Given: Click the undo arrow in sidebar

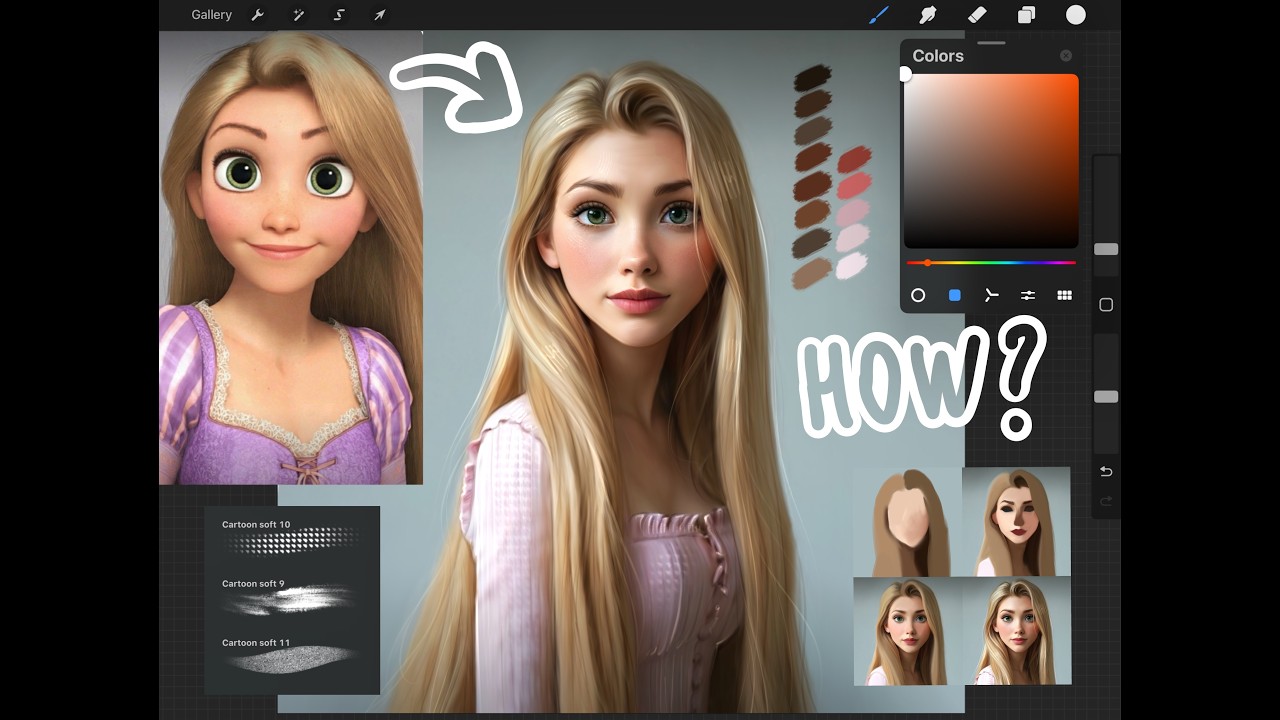Looking at the screenshot, I should (x=1106, y=471).
